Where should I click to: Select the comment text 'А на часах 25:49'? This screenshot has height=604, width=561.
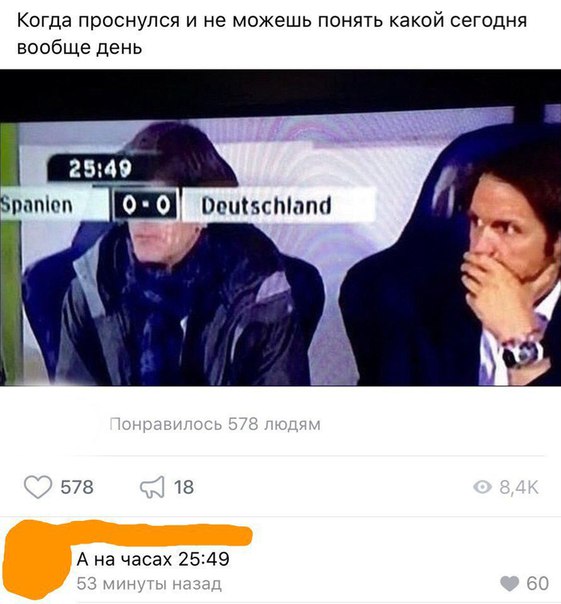tap(153, 559)
